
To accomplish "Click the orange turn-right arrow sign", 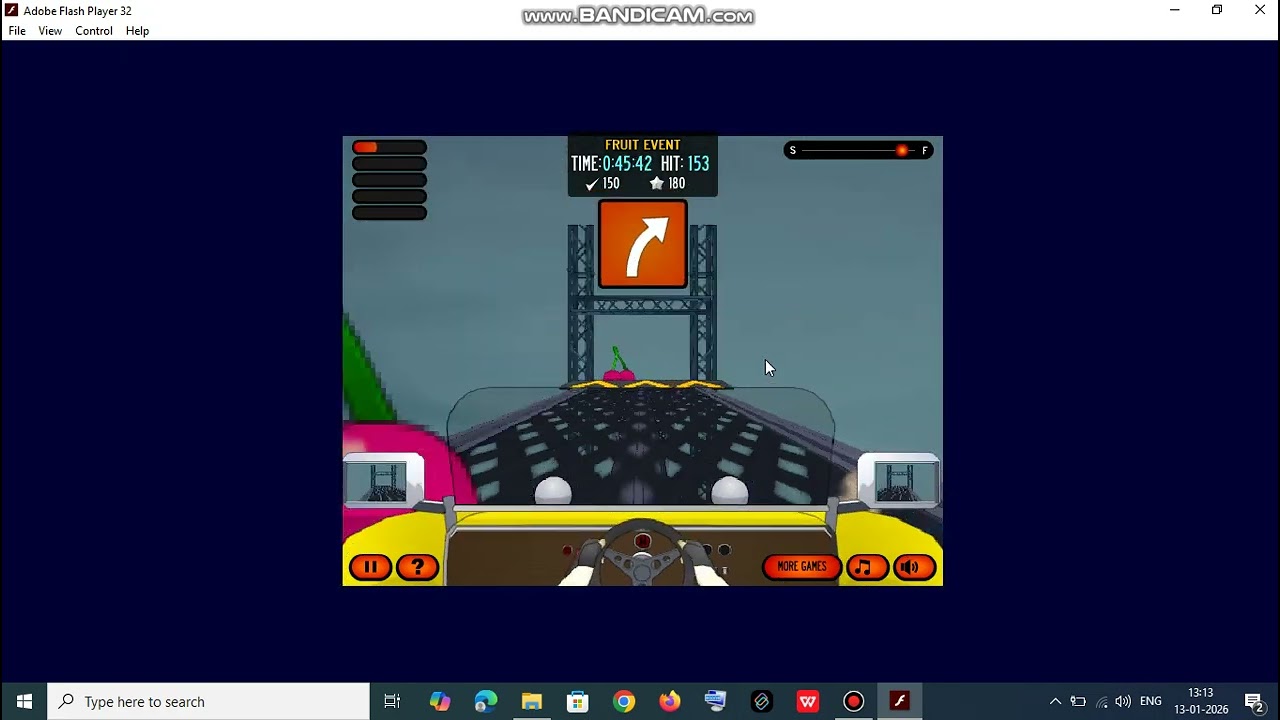I will tap(643, 244).
